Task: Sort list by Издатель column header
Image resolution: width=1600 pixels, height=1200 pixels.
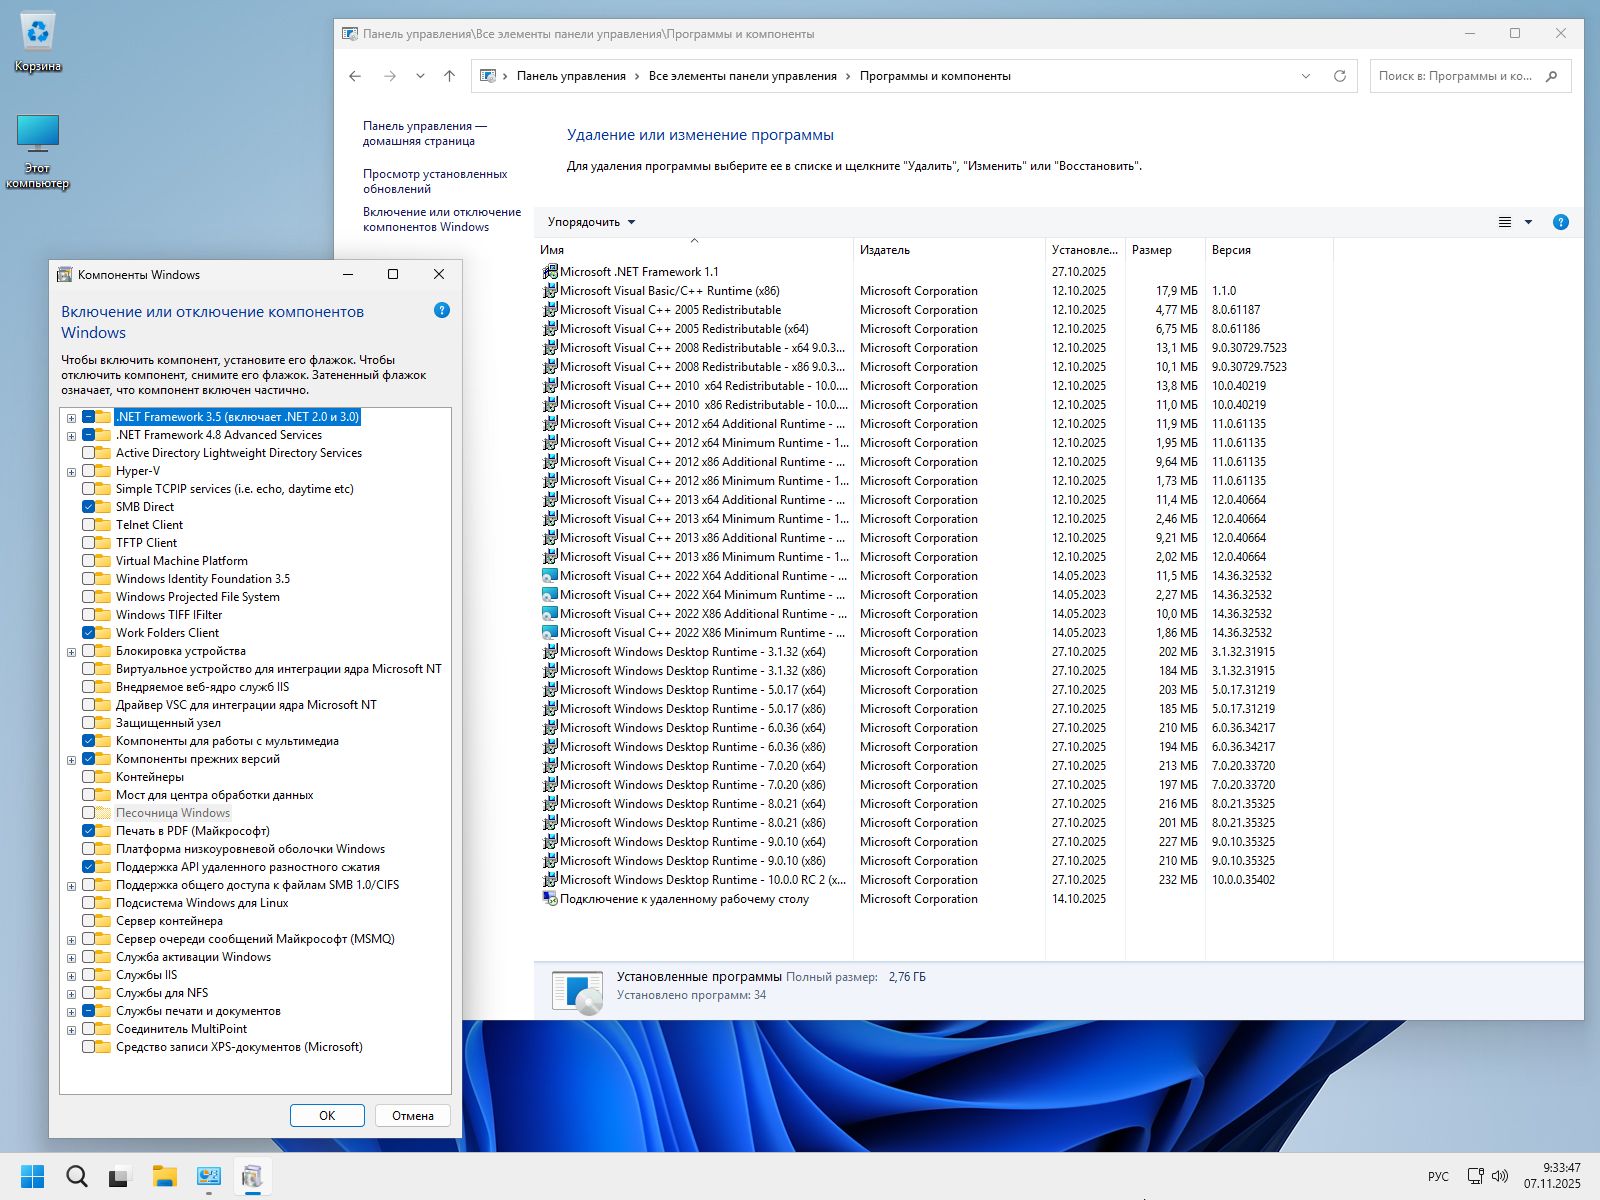Action: coord(885,250)
